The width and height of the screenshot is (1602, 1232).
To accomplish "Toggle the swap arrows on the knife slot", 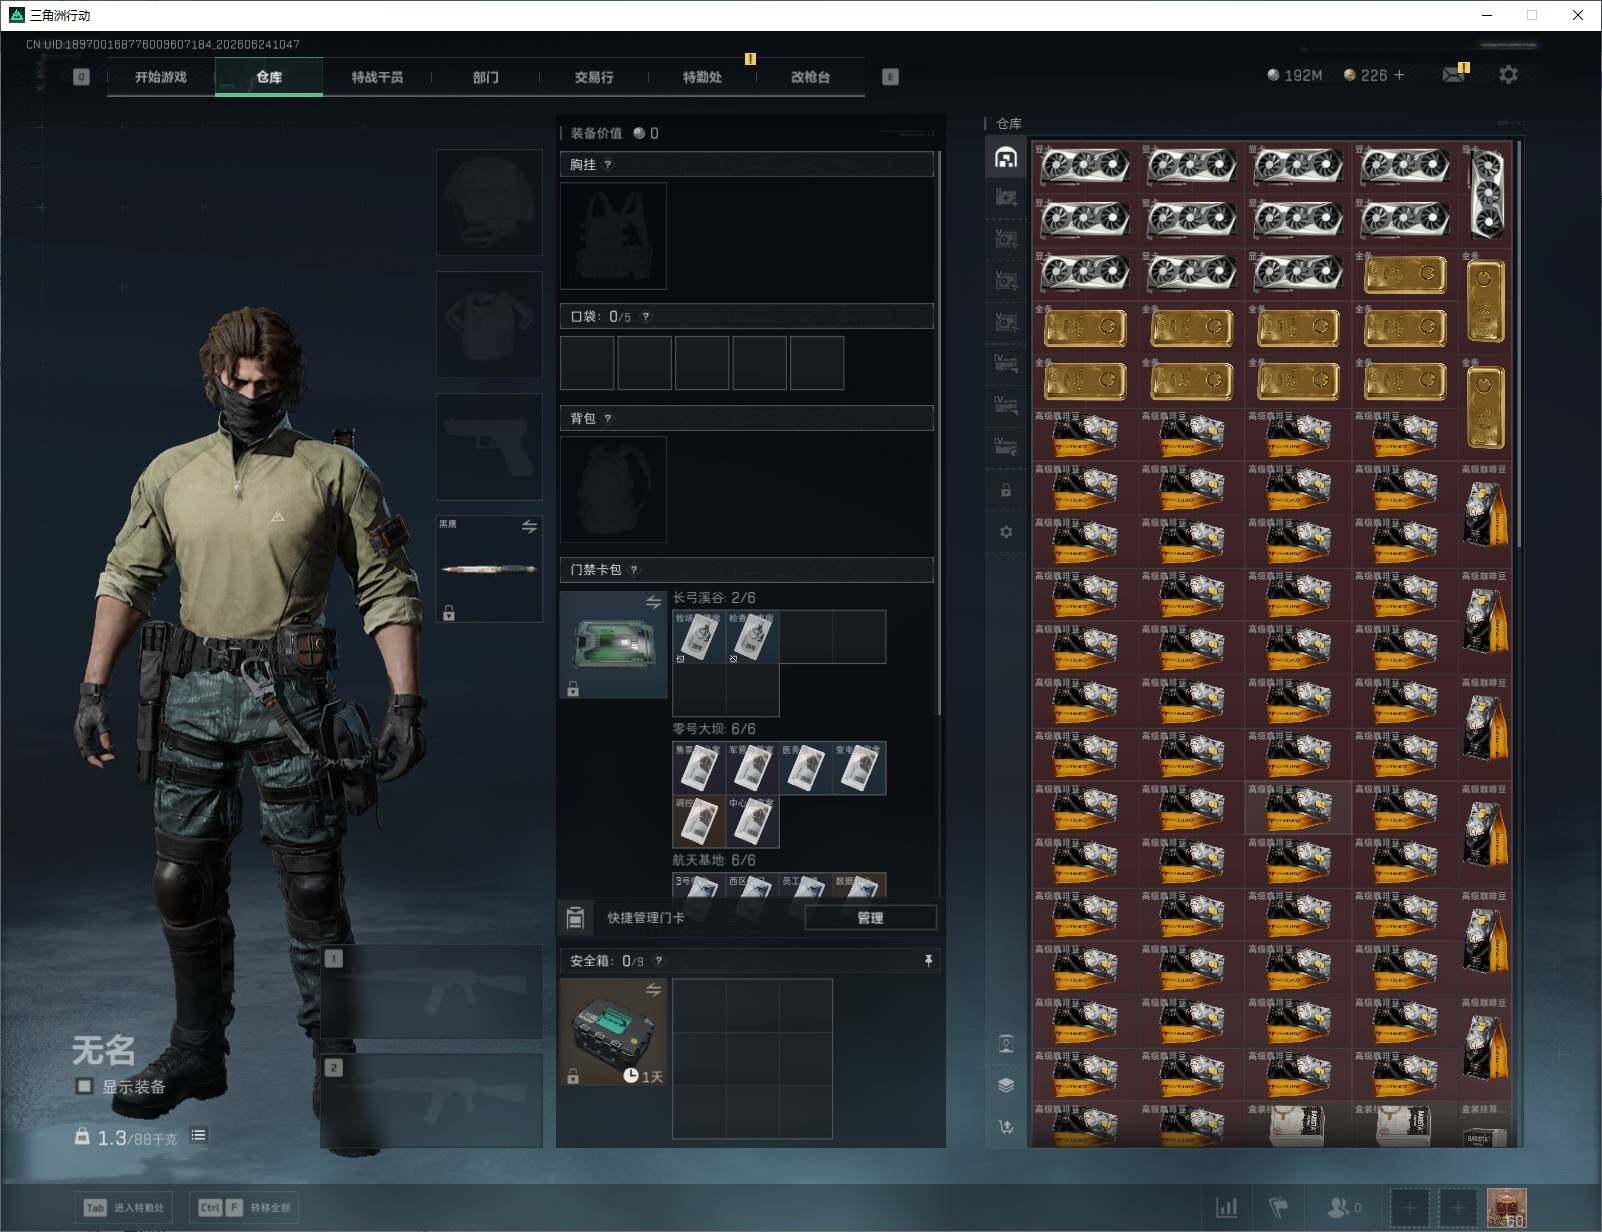I will (x=529, y=526).
